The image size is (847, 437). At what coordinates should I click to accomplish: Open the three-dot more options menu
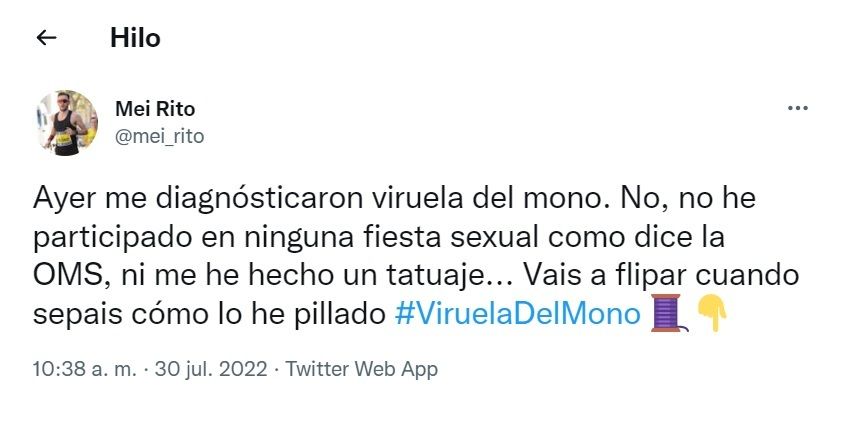pyautogui.click(x=798, y=109)
